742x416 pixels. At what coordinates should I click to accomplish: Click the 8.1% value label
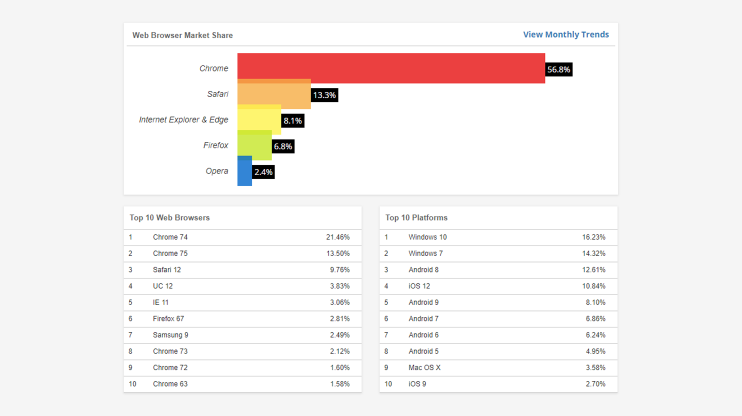[x=292, y=121]
